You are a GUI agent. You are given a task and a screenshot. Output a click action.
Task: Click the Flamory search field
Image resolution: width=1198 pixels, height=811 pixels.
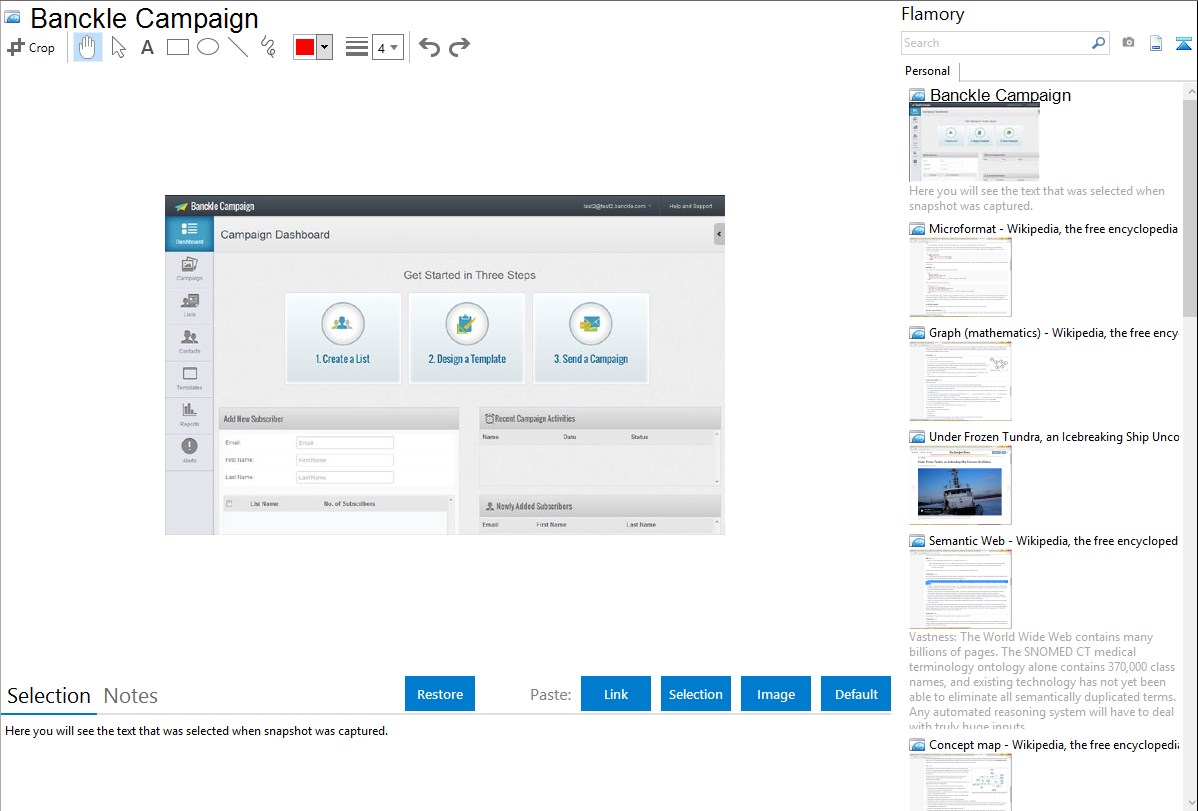tap(995, 43)
